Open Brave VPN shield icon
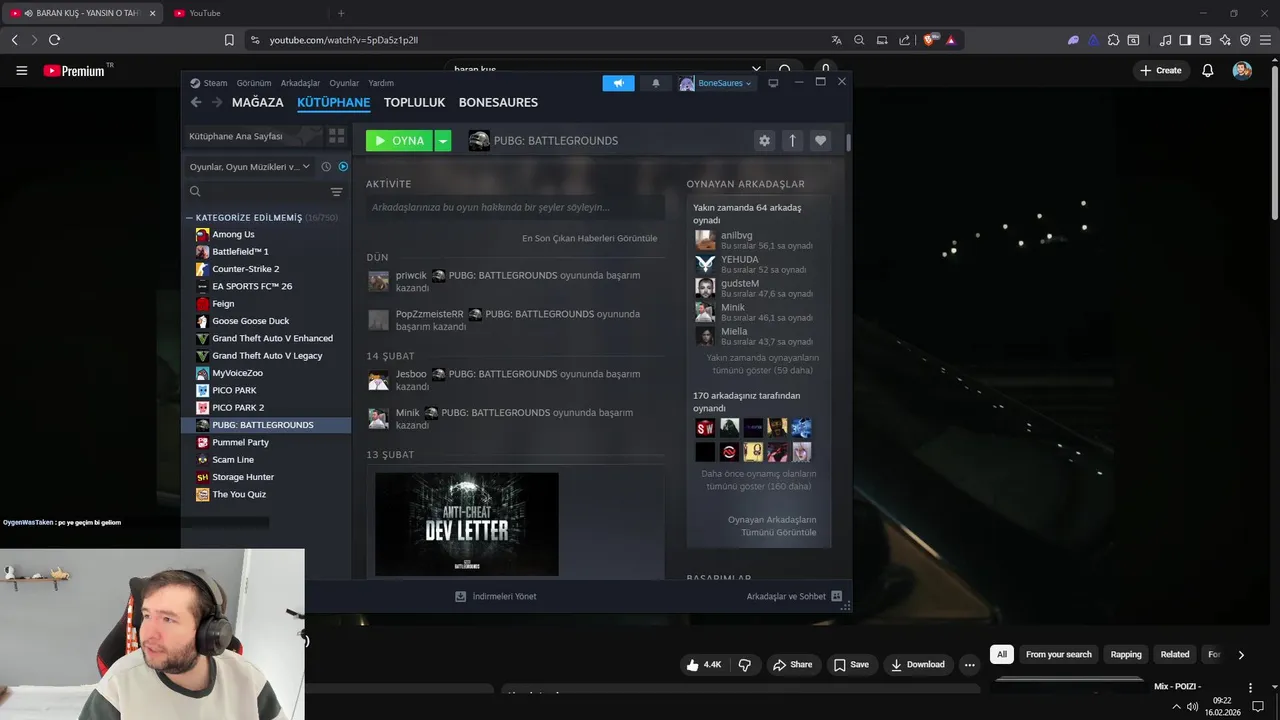Viewport: 1280px width, 720px height. (x=1245, y=40)
